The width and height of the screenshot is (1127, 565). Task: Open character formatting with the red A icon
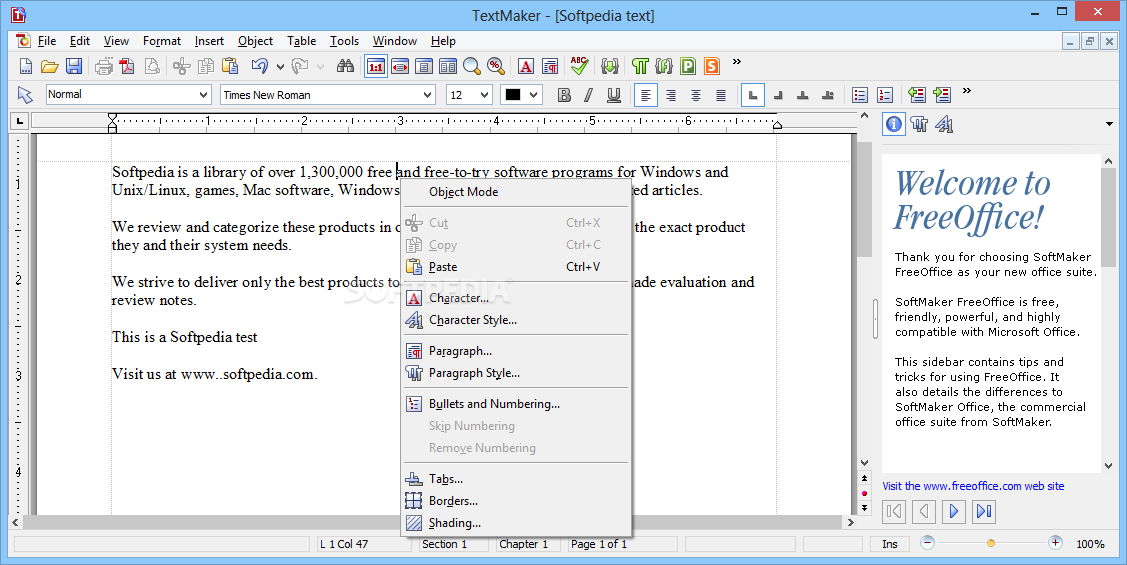(525, 67)
